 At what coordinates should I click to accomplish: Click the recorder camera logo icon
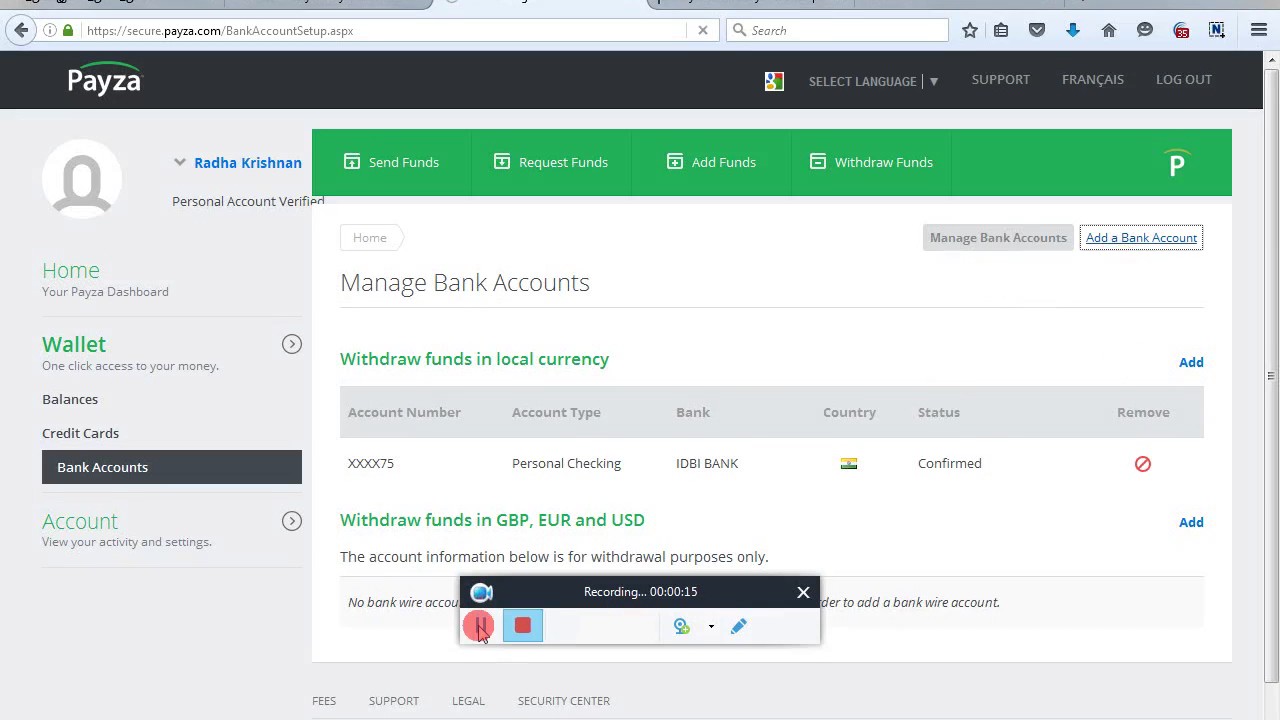coord(482,592)
